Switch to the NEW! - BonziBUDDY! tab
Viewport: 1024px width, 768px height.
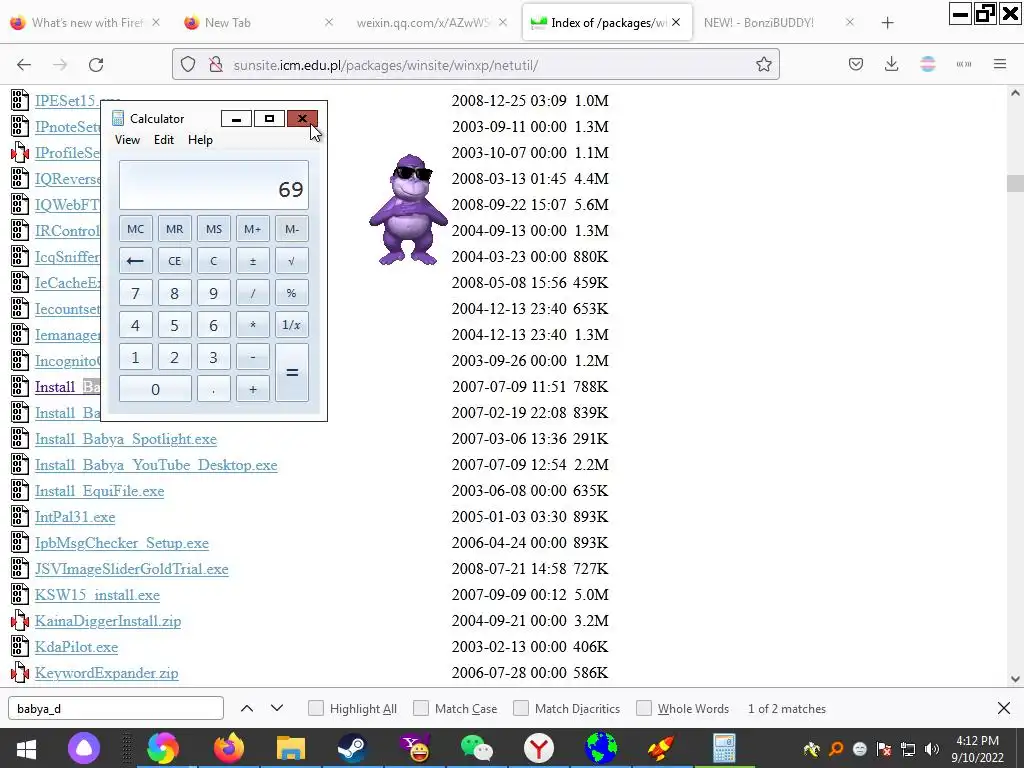click(x=777, y=23)
